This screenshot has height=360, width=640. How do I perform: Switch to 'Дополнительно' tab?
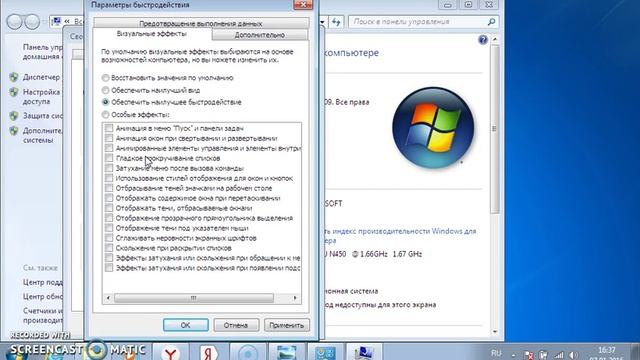[x=260, y=35]
